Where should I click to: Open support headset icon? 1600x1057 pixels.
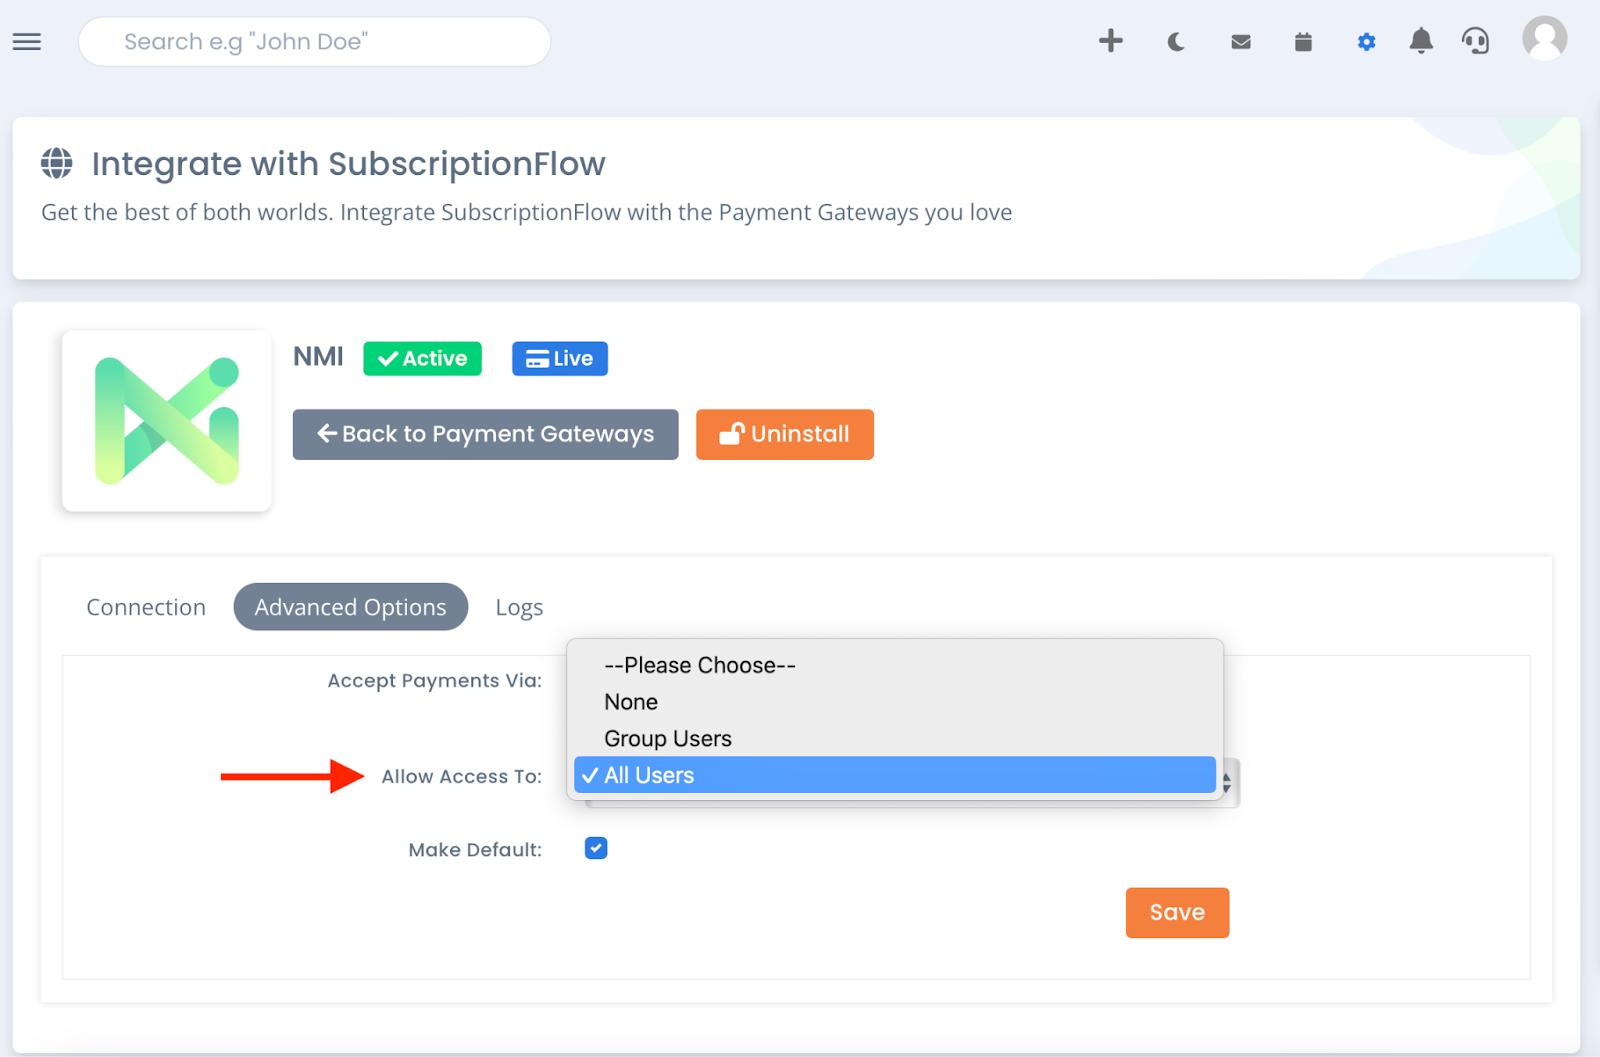point(1476,41)
